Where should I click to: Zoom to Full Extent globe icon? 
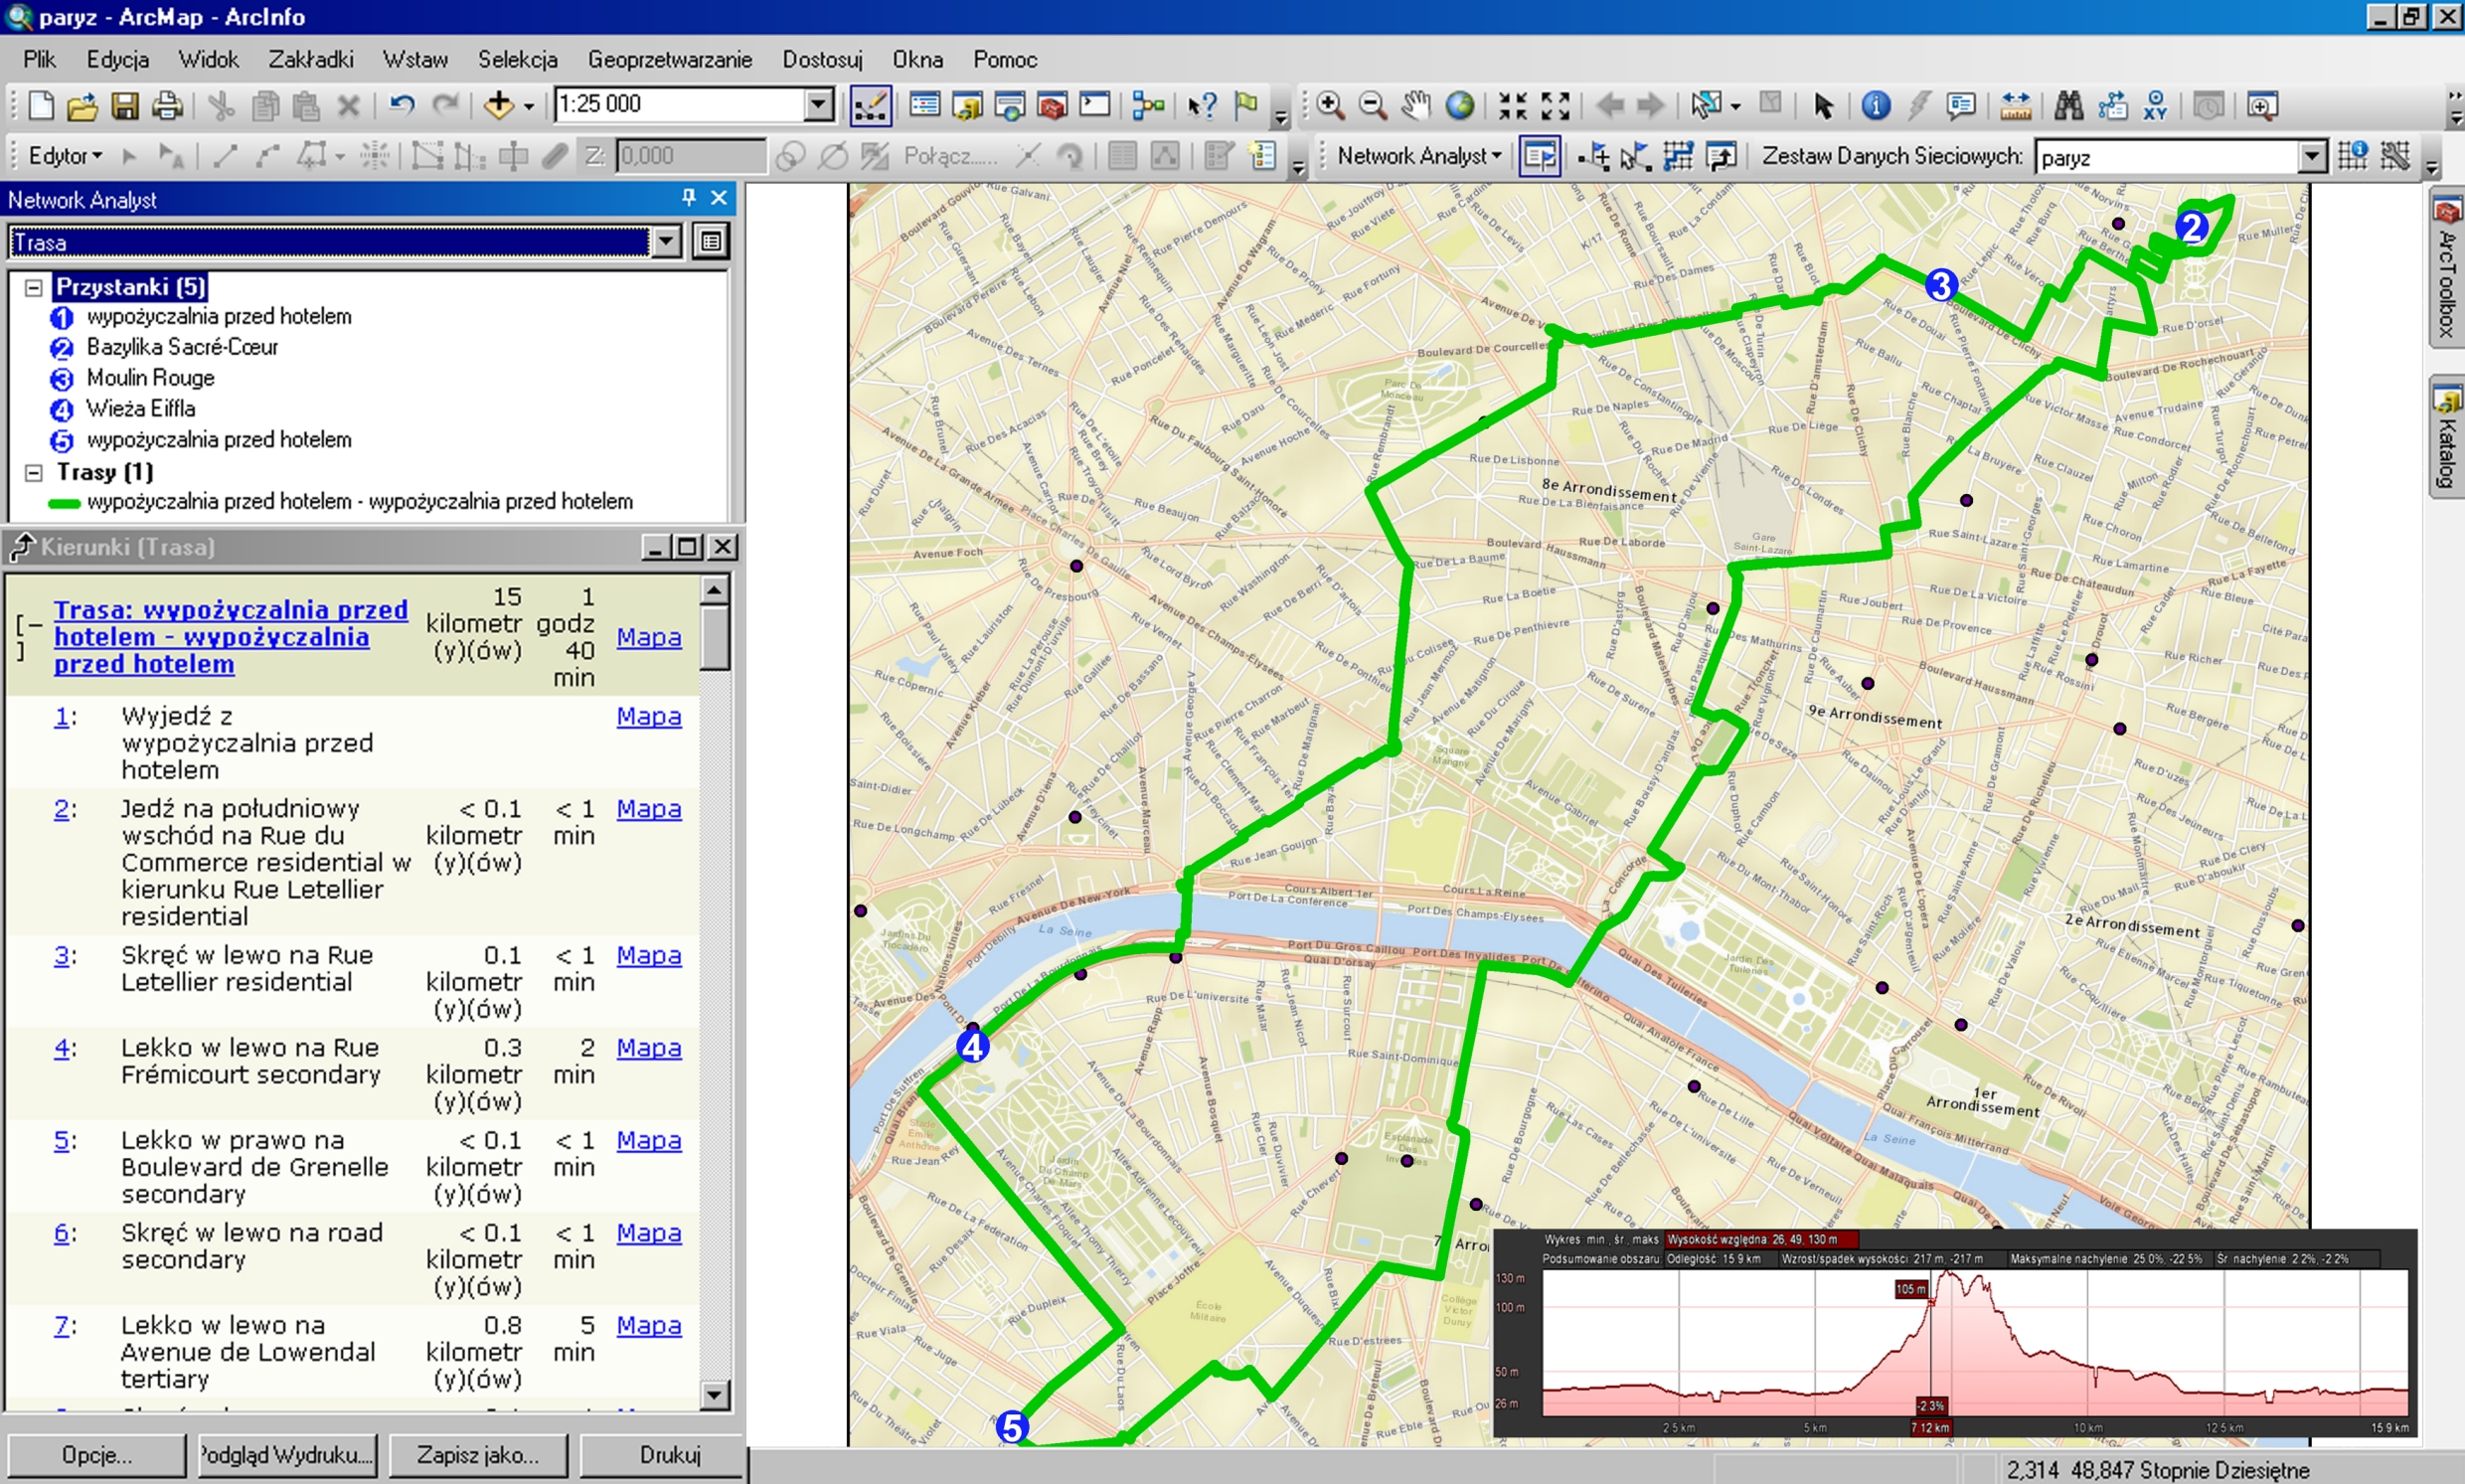coord(1460,105)
